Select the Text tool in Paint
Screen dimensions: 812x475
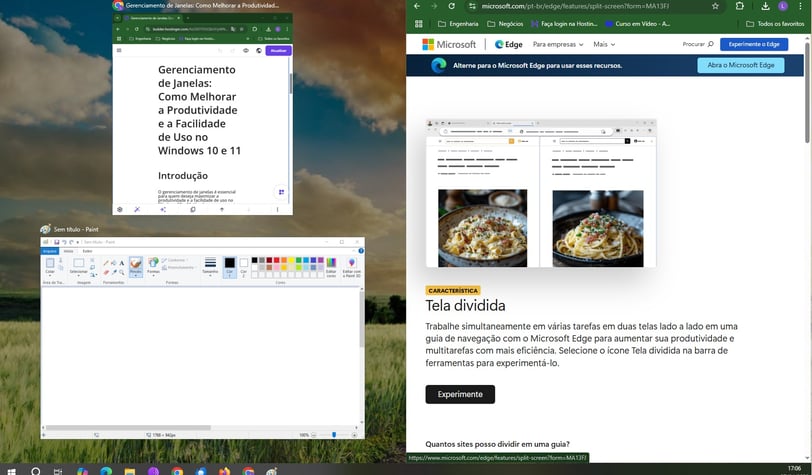point(122,263)
